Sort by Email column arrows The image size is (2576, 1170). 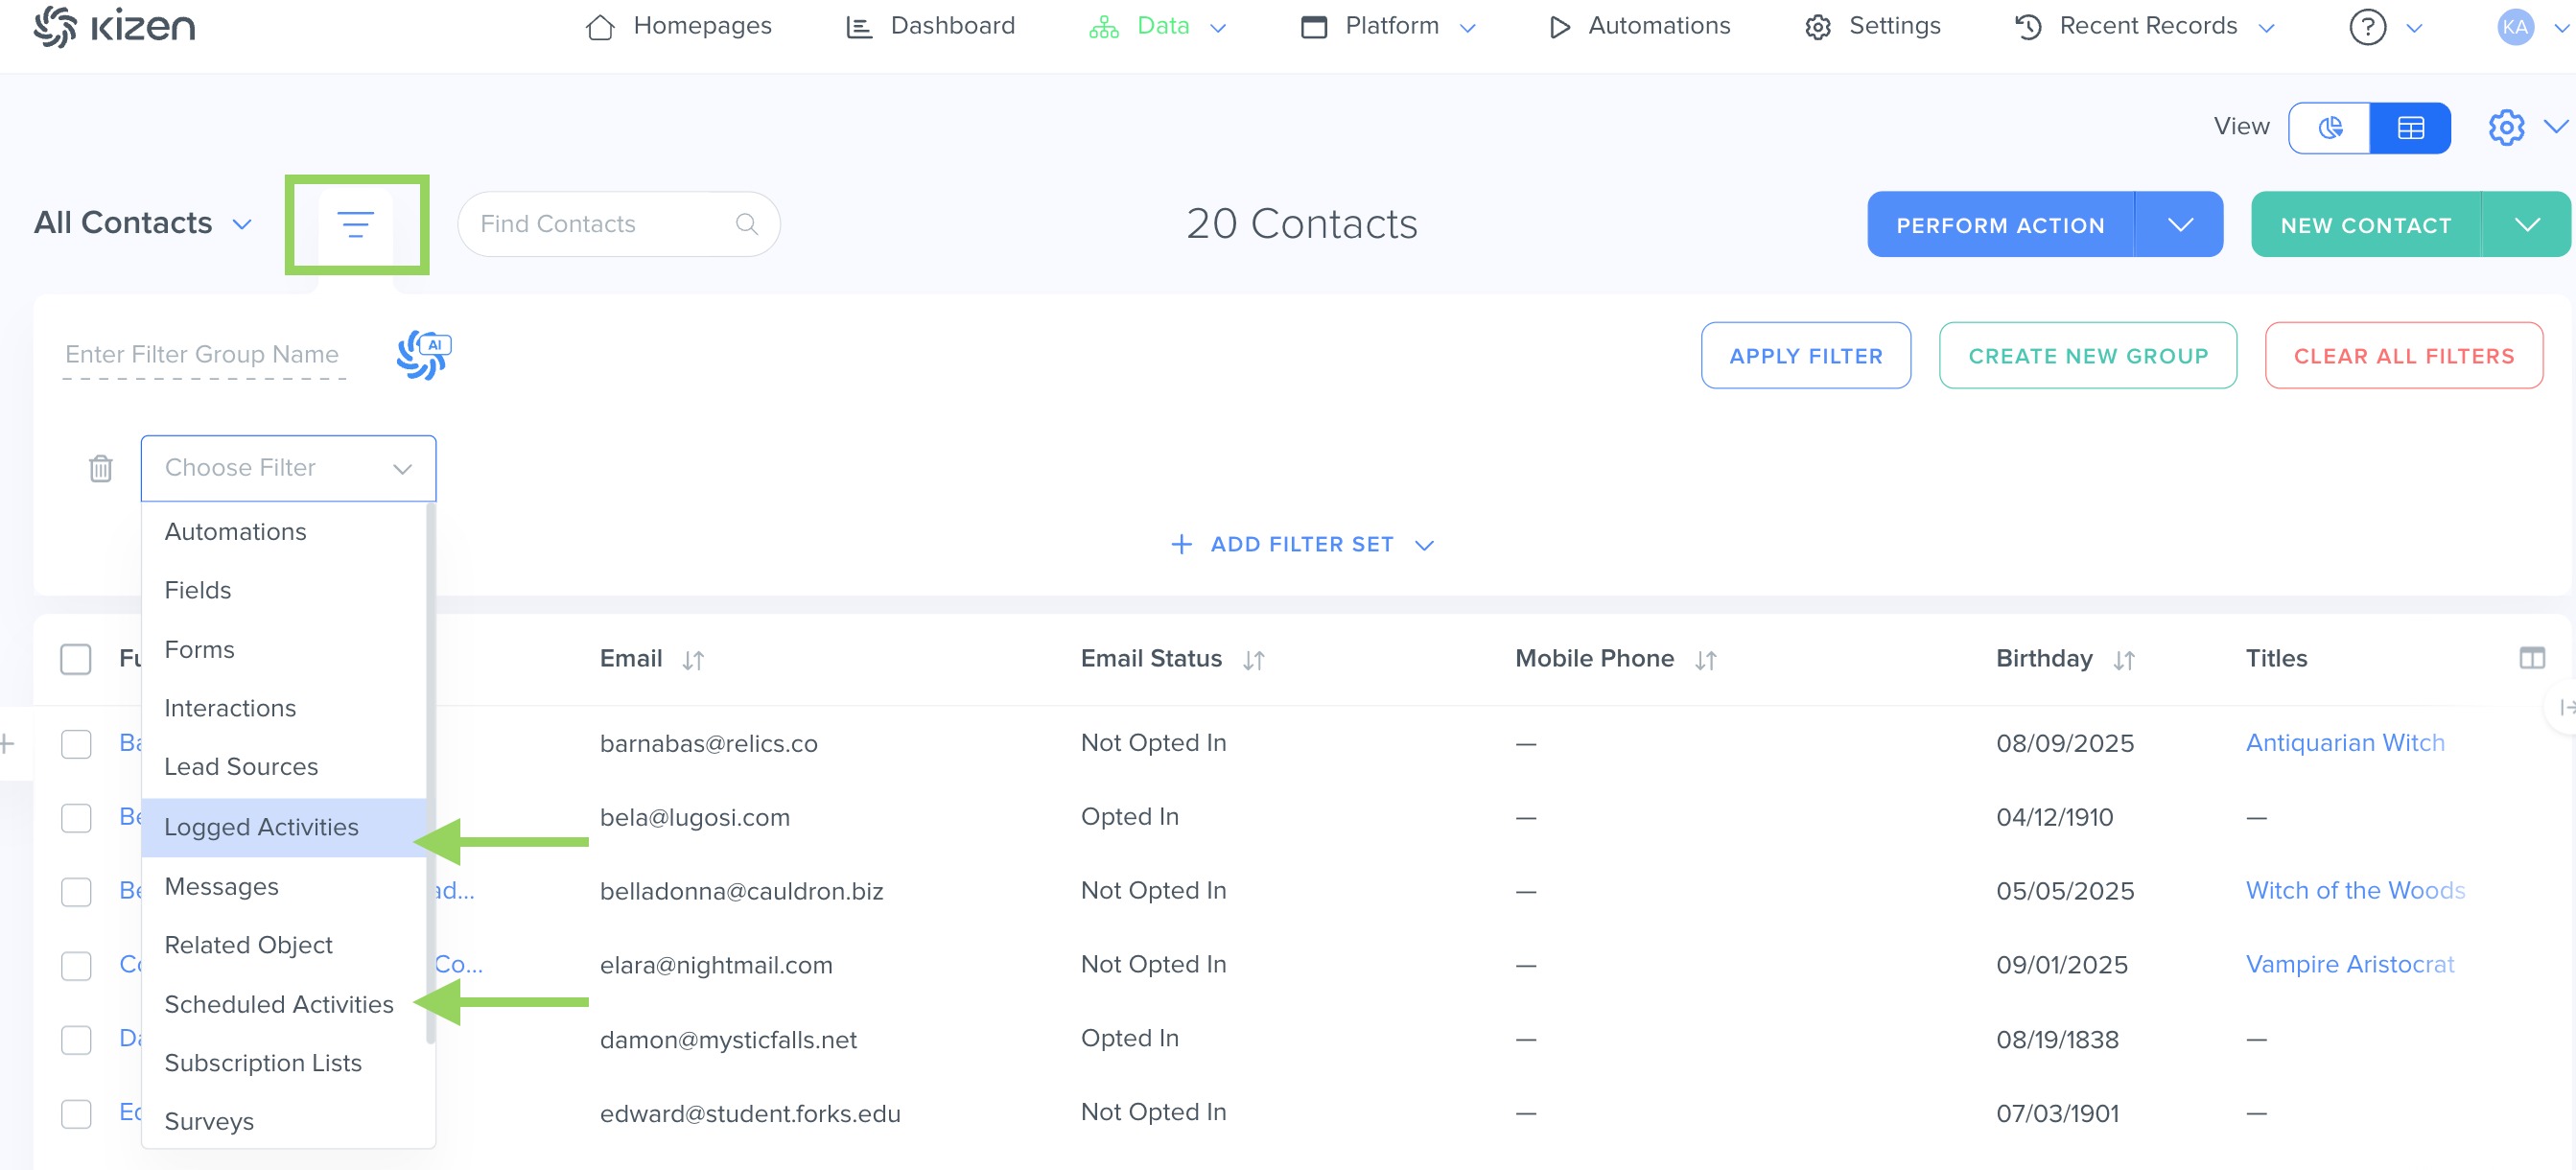(x=693, y=660)
